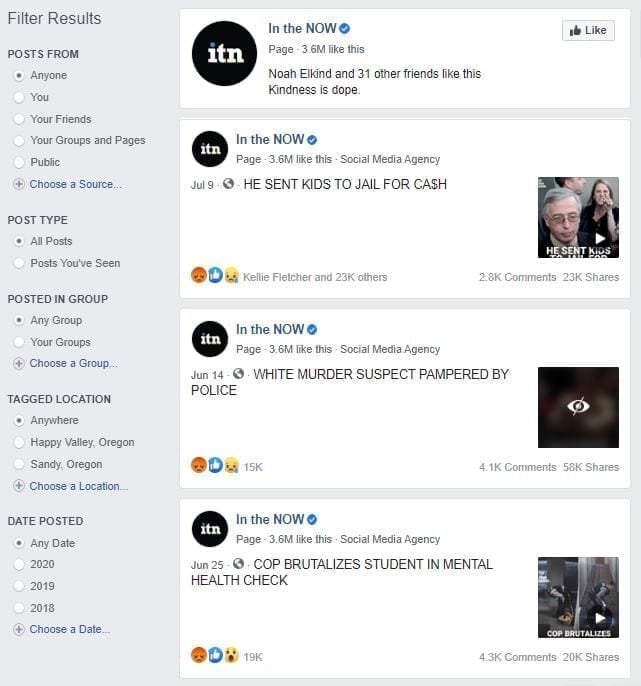Viewport: 641px width, 686px height.
Task: Click the globe privacy icon on Jul 9 post
Action: tap(228, 184)
